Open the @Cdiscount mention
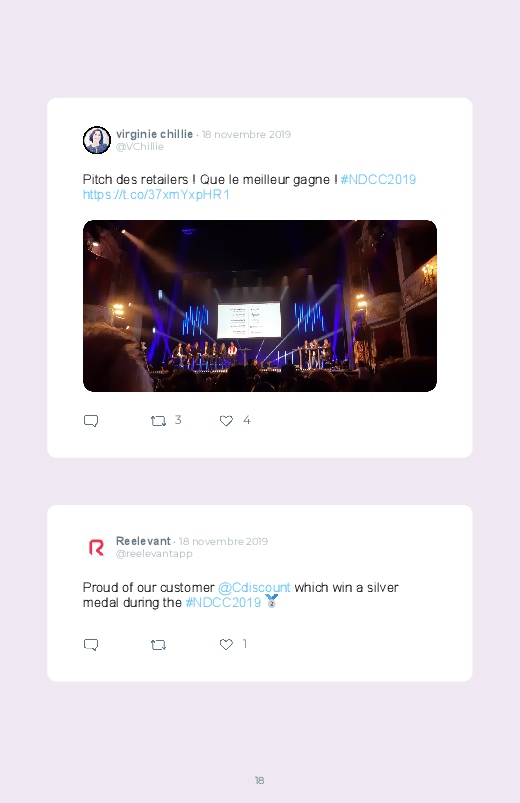The width and height of the screenshot is (520, 803). [254, 587]
